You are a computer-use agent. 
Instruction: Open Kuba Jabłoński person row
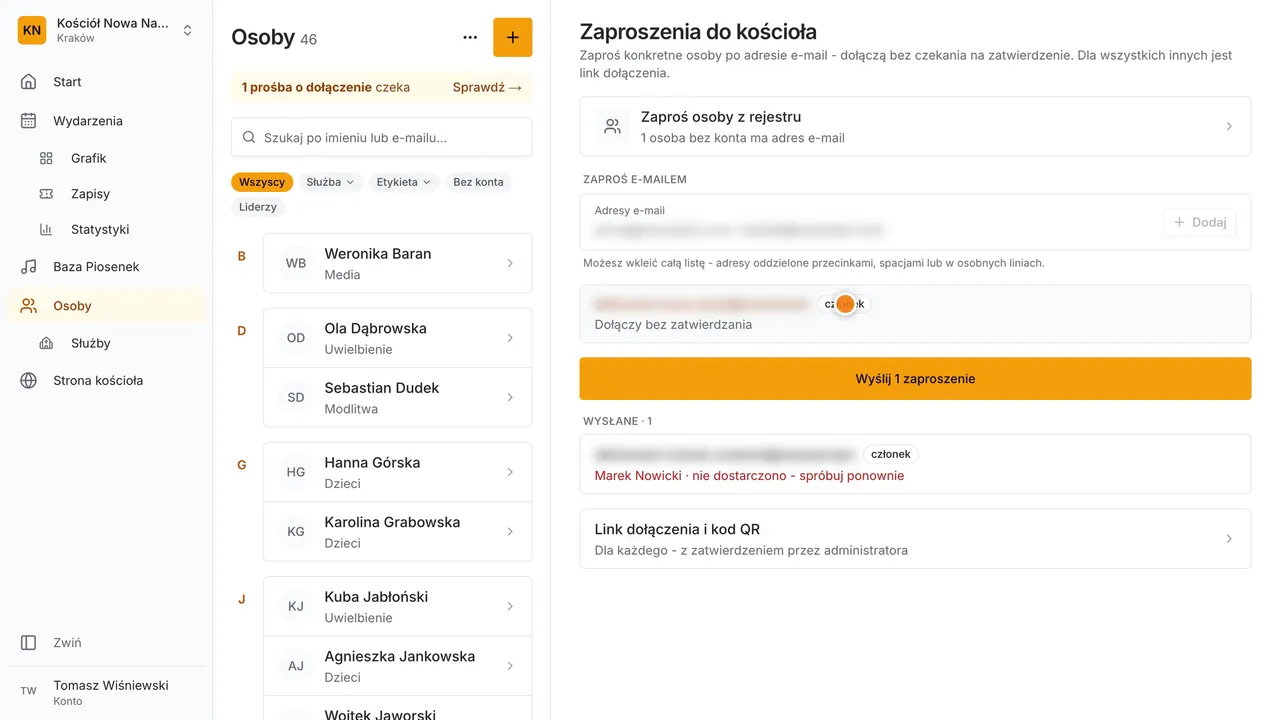(x=398, y=606)
